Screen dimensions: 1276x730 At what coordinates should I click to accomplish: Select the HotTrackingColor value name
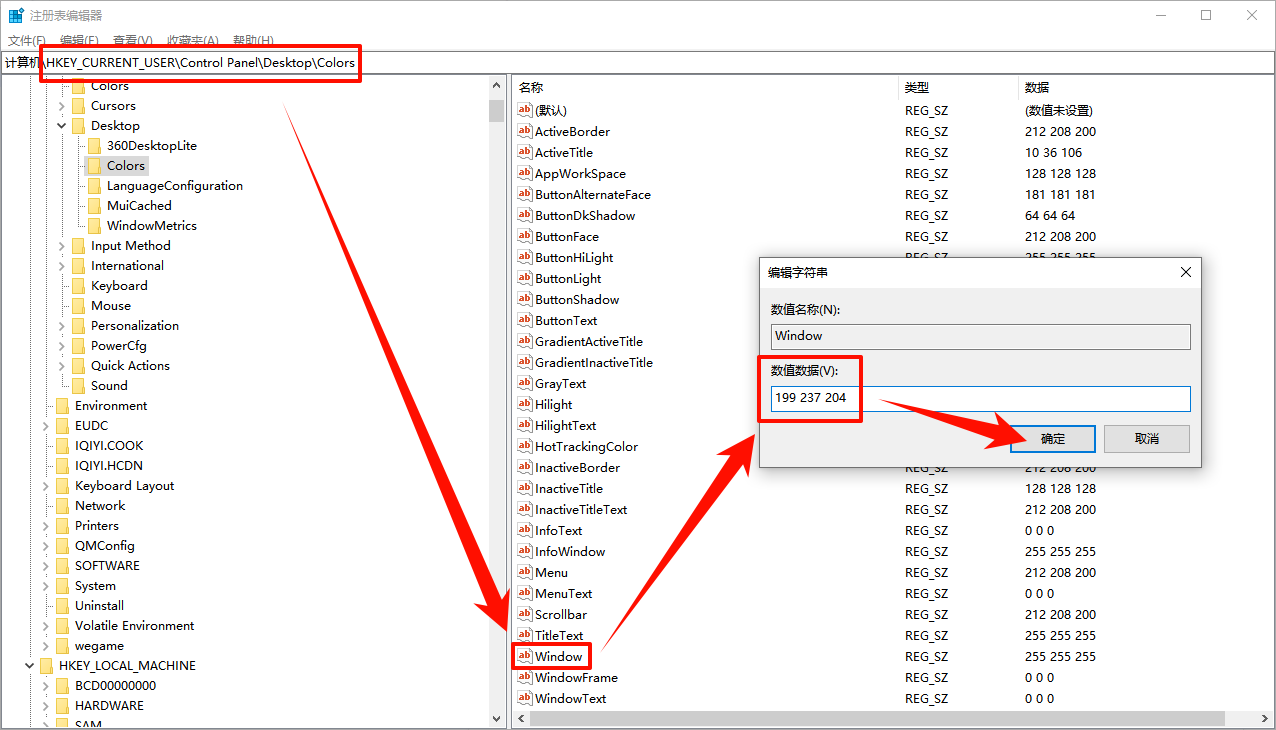pyautogui.click(x=586, y=446)
